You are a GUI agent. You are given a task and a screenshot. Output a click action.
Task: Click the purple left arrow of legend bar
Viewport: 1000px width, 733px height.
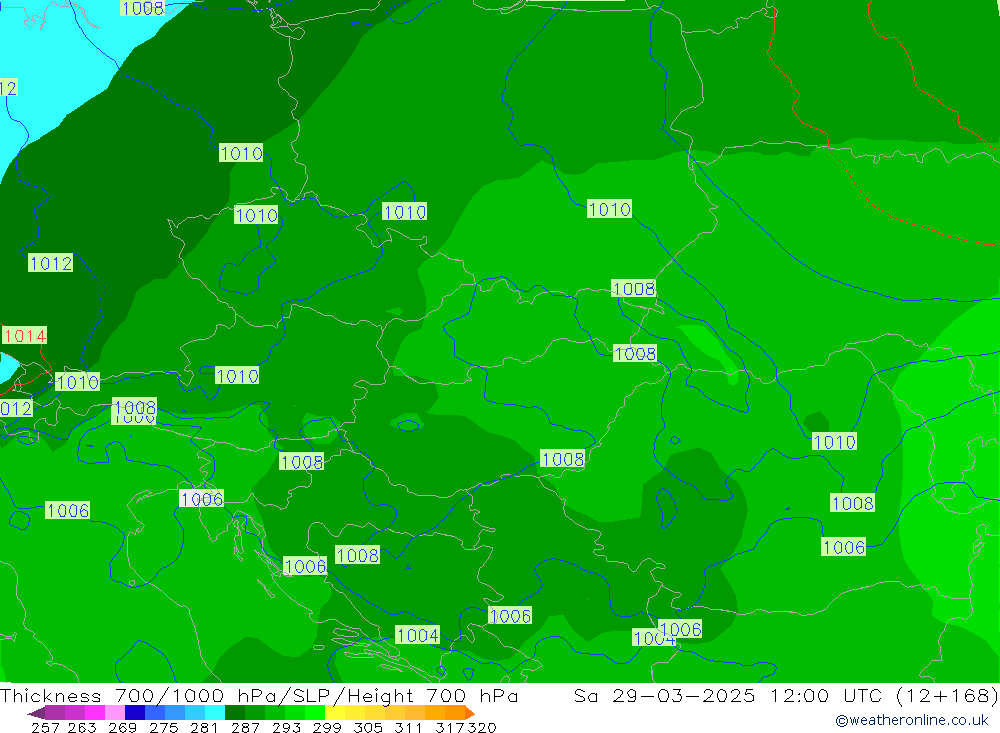(x=36, y=713)
